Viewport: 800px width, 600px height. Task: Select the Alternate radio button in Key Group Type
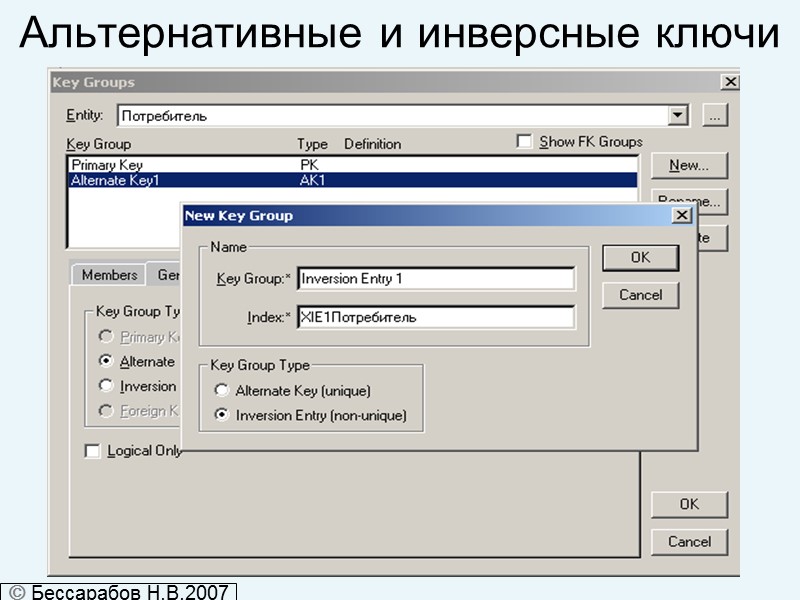click(106, 362)
